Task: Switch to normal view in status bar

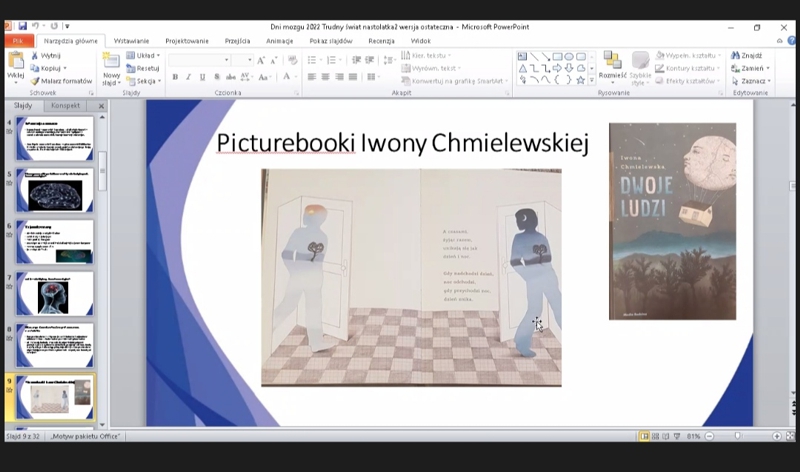Action: coord(645,436)
